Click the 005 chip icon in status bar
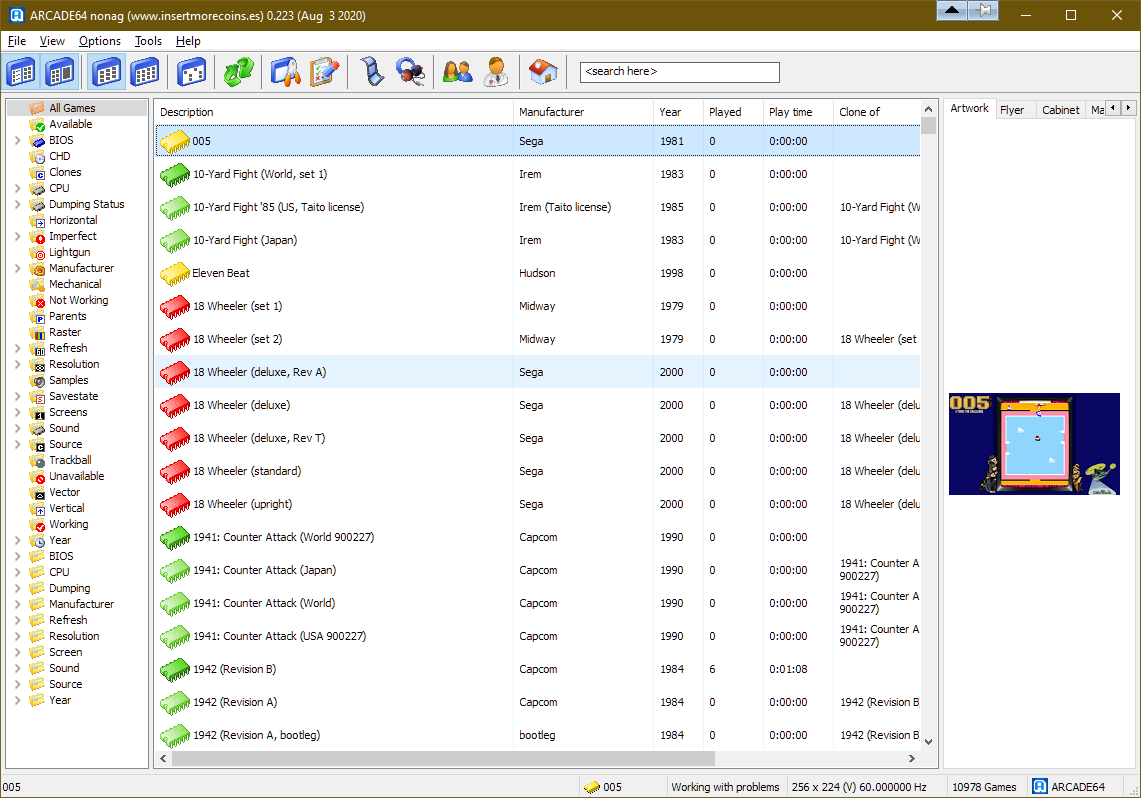1141x798 pixels. 592,787
